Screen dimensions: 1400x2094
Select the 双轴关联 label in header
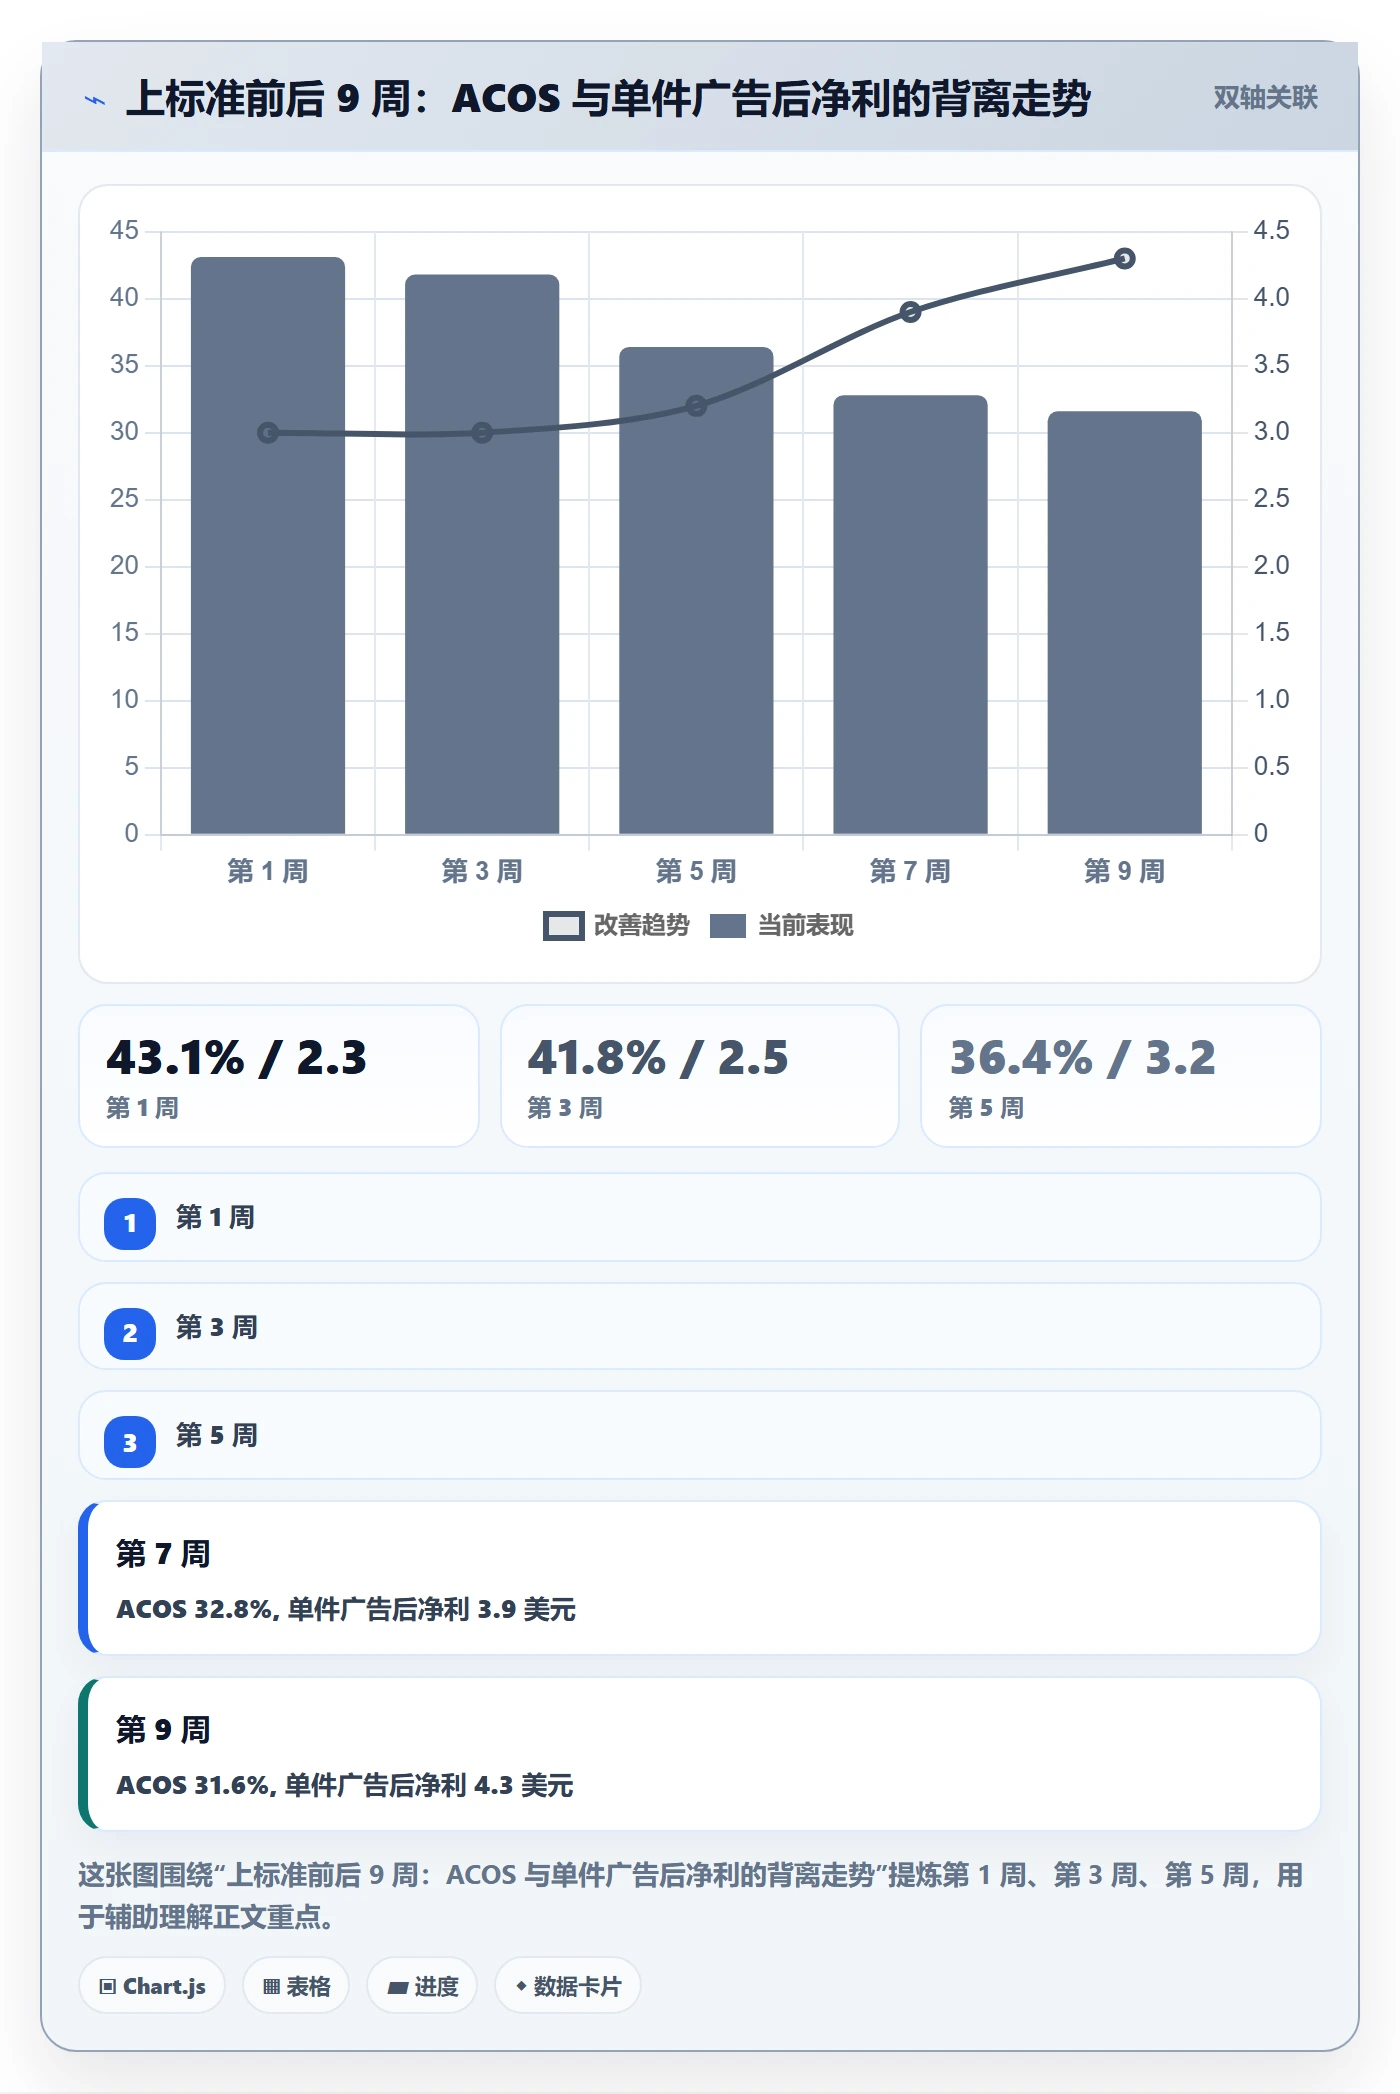tap(1265, 98)
